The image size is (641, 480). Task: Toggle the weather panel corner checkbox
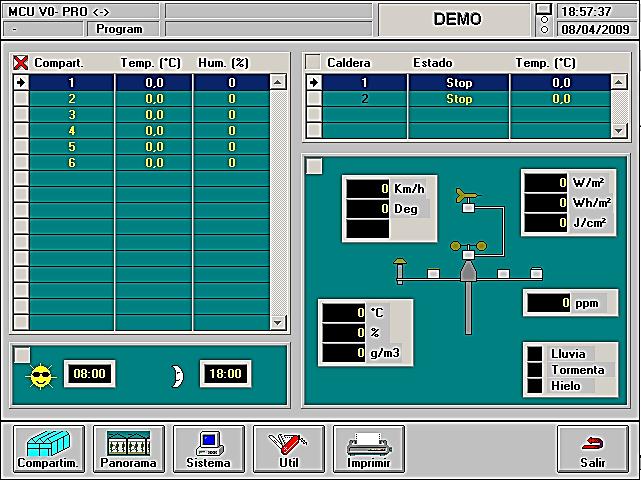click(x=314, y=166)
